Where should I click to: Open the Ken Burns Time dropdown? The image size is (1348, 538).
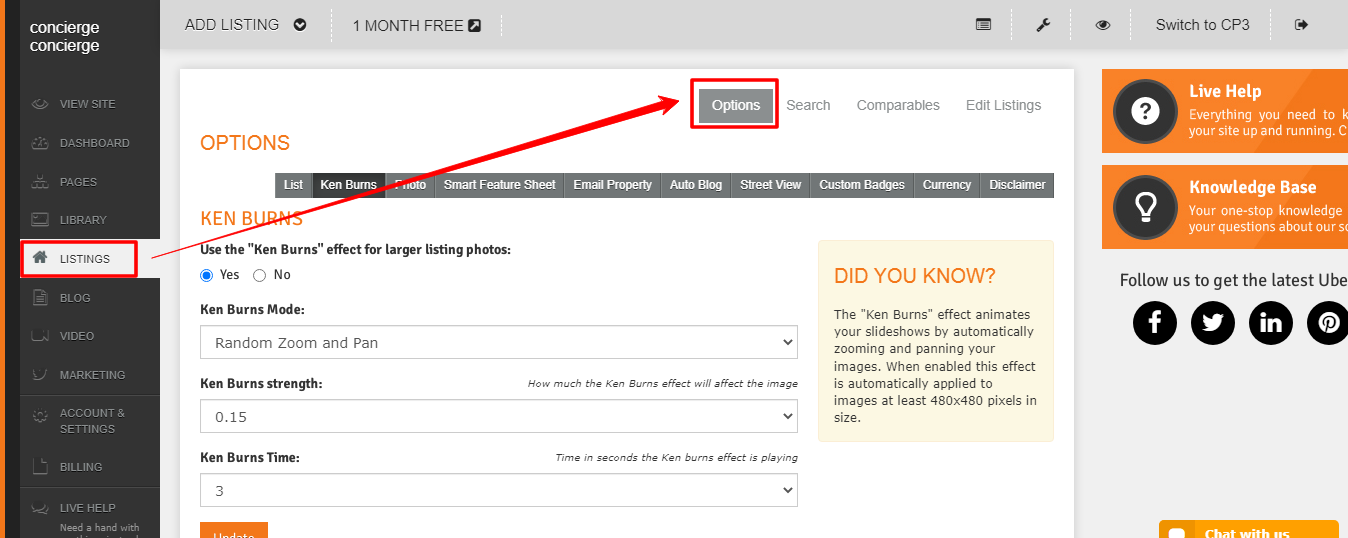point(498,491)
